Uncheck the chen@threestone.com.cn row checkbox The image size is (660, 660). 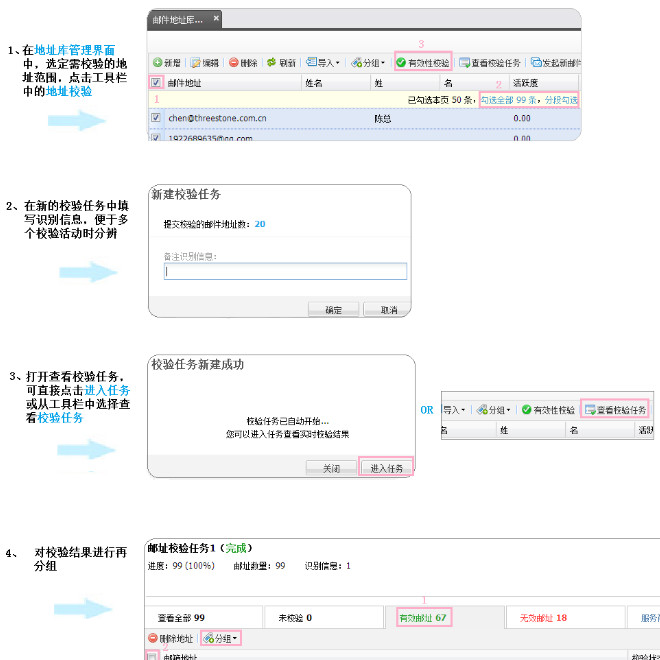(156, 117)
